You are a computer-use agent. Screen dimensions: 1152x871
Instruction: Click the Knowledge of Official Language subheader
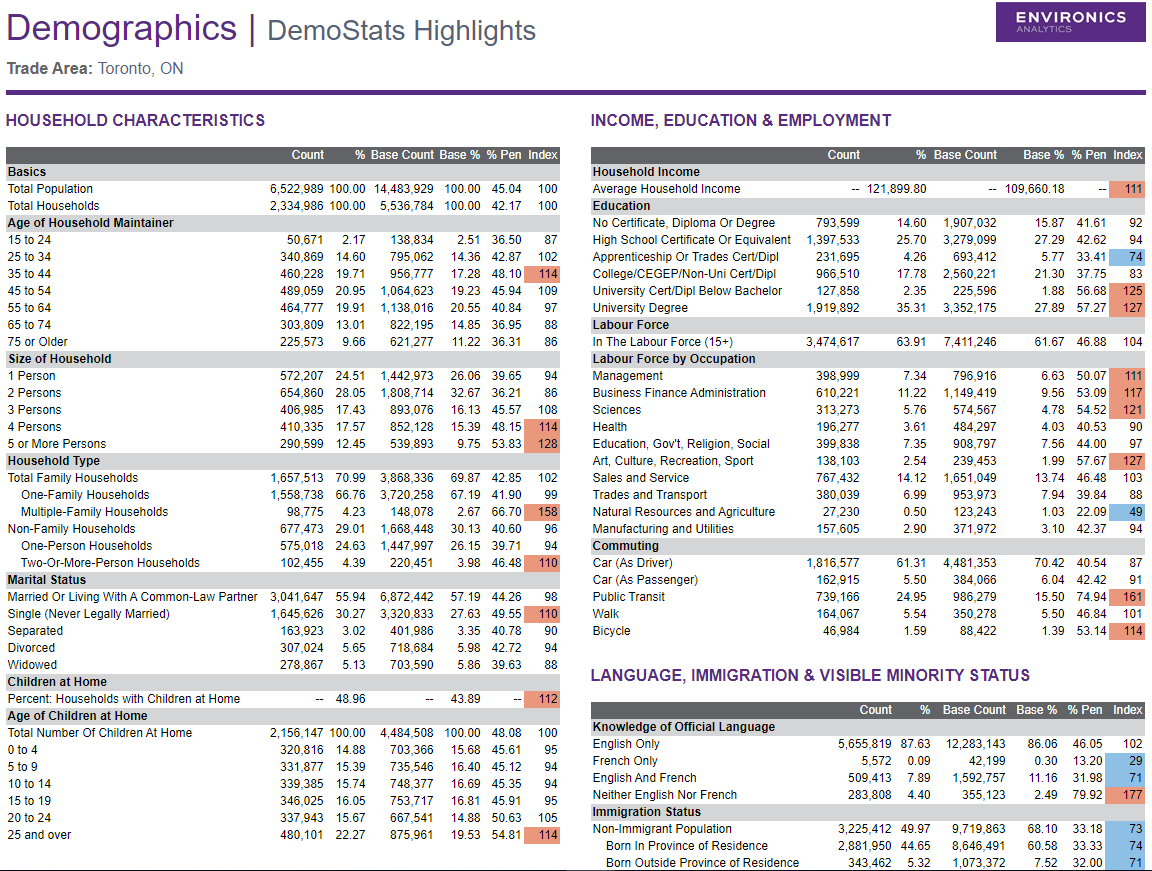683,727
